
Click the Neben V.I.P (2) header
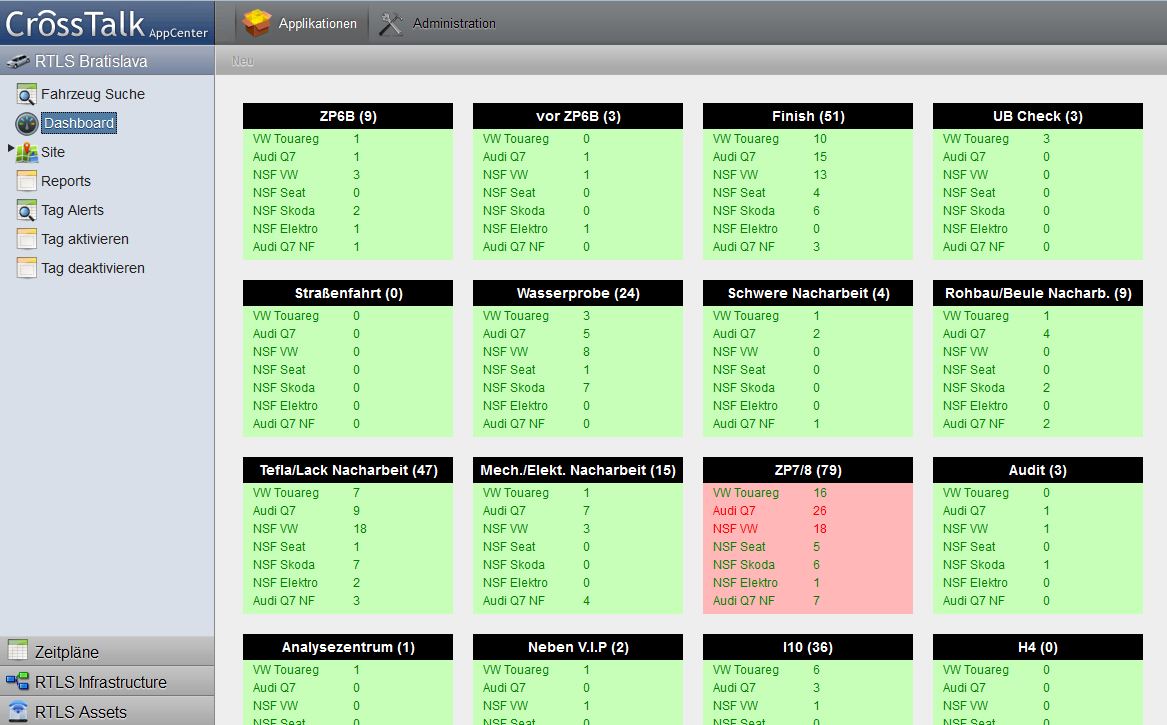point(578,648)
